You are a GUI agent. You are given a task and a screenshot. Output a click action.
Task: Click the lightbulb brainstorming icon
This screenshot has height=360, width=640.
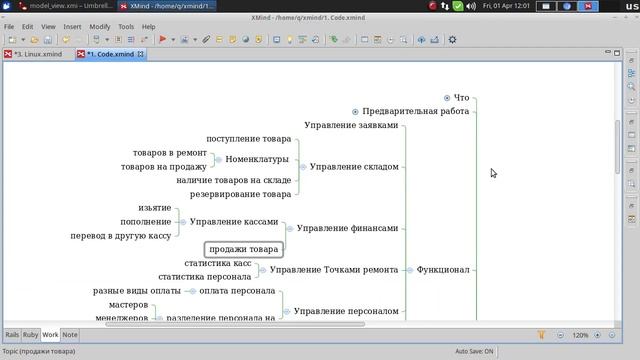[x=289, y=40]
